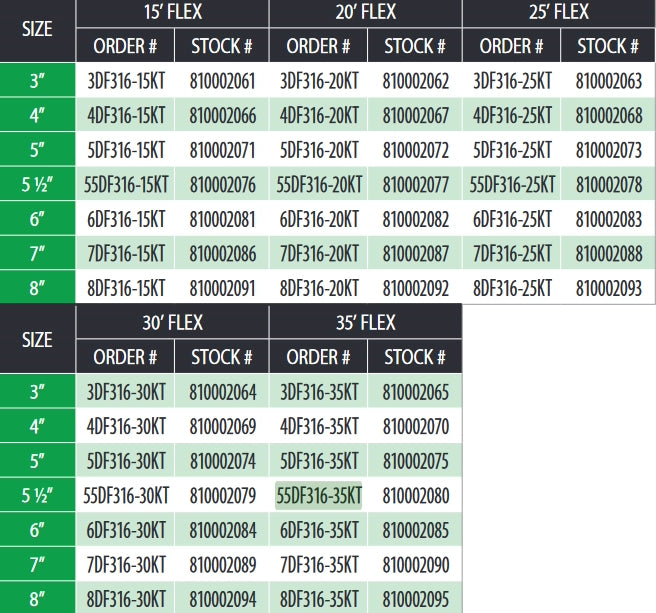Screen dimensions: 656x613
Task: Click the top table SIZE header
Action: click(37, 30)
